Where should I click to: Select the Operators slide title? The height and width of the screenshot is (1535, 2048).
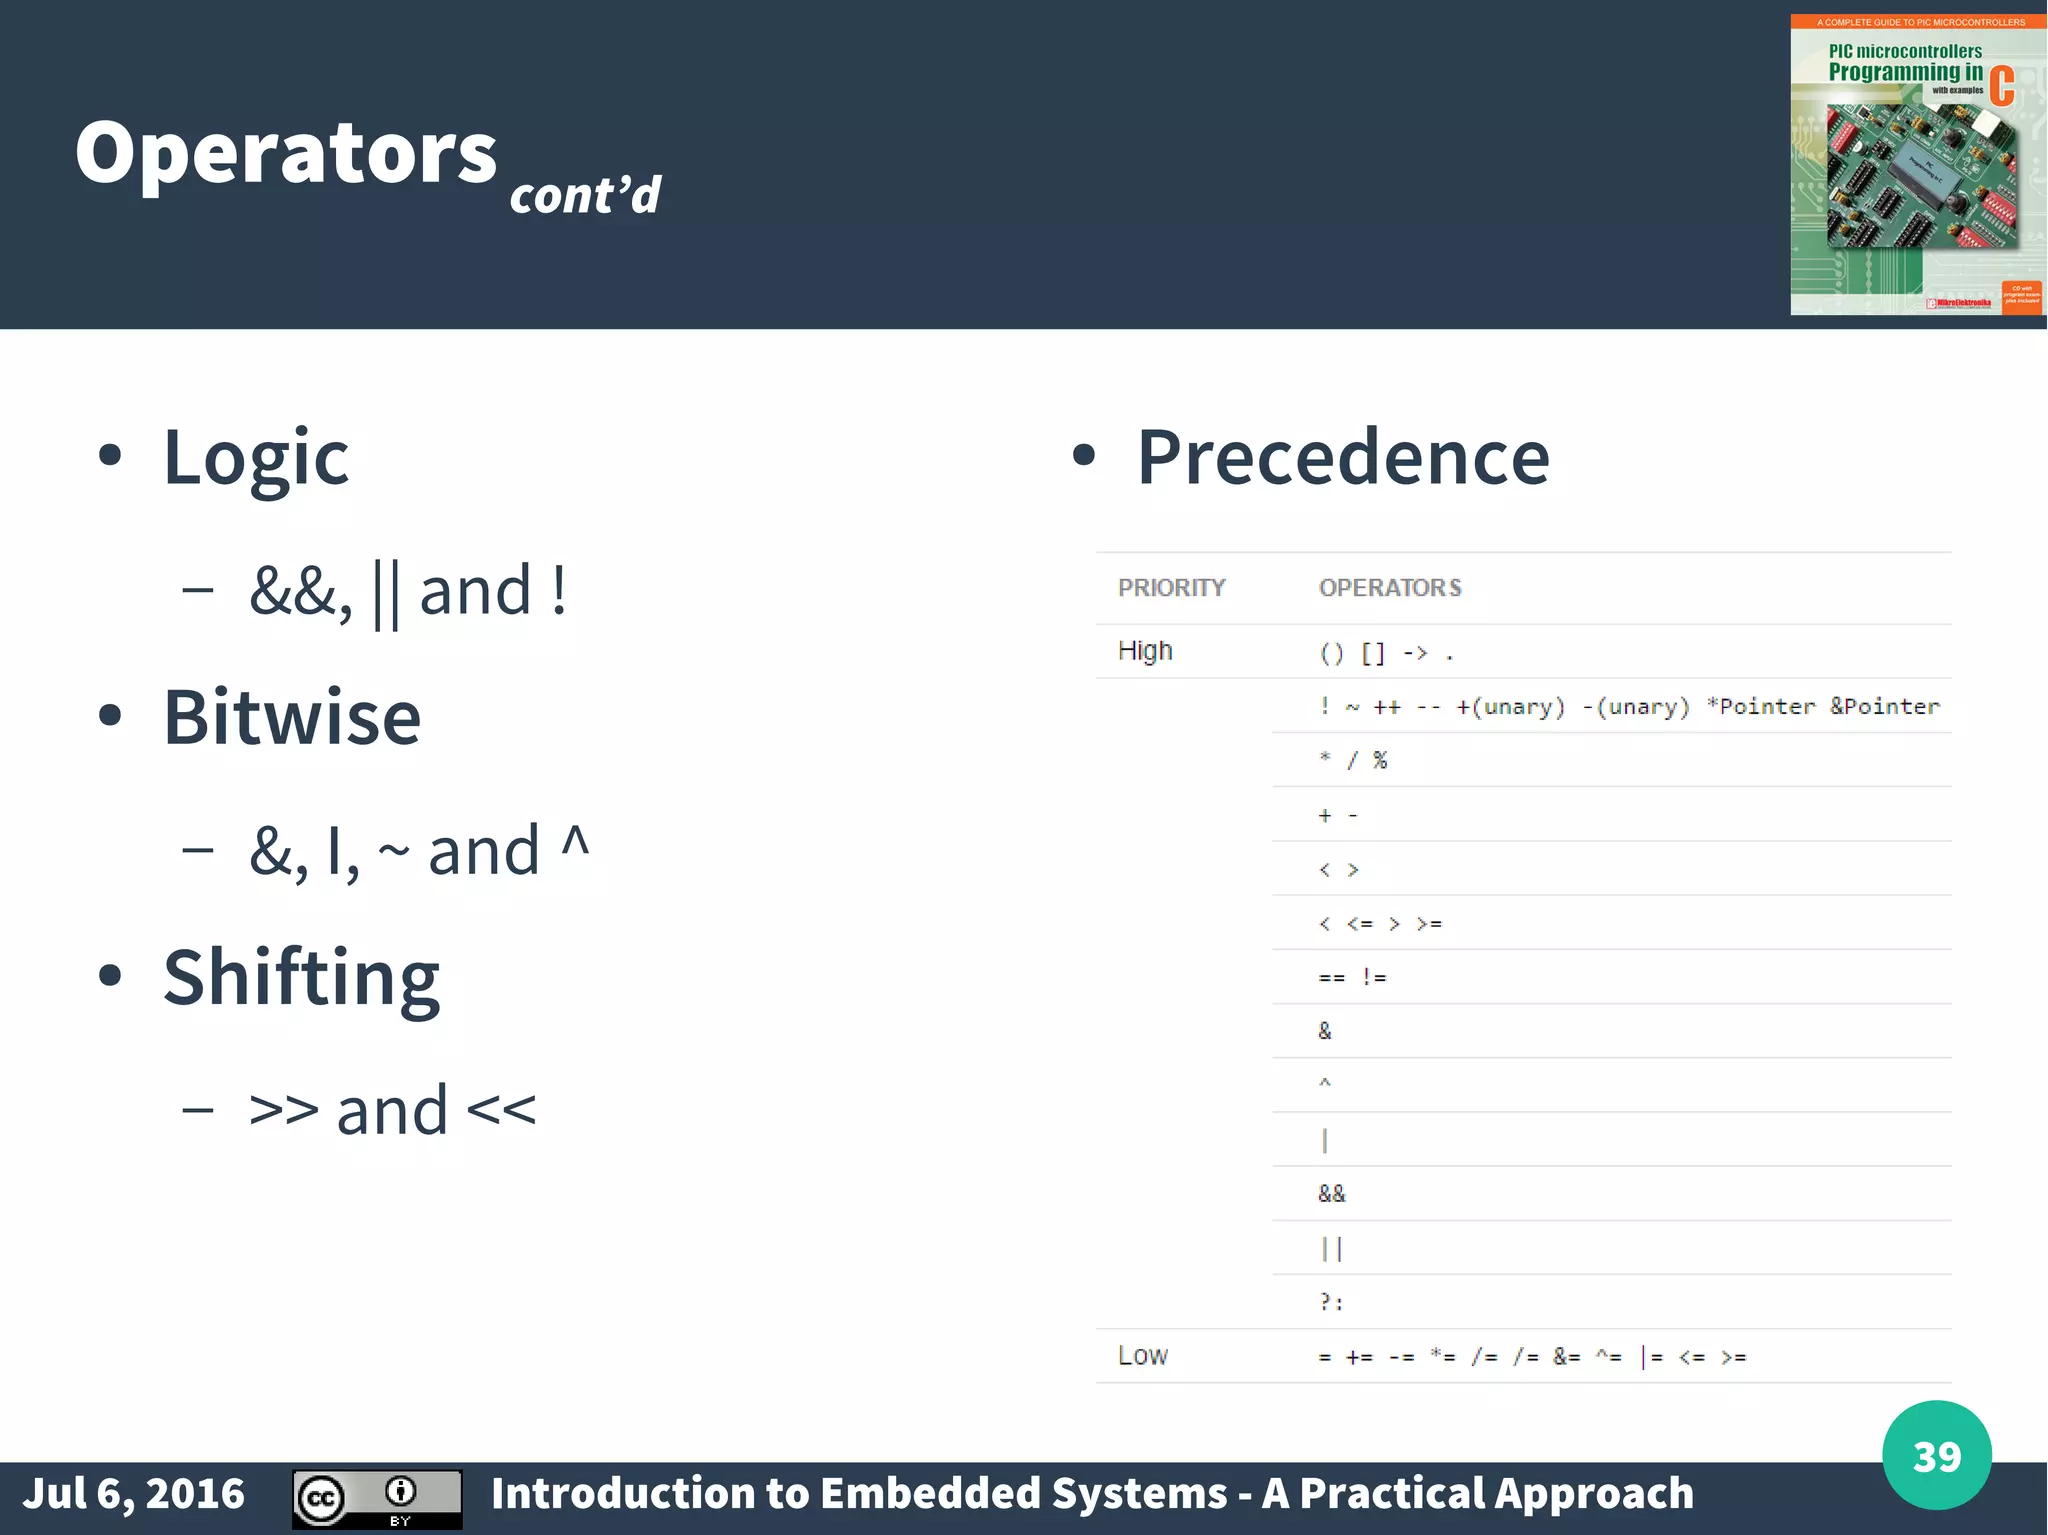tap(286, 152)
